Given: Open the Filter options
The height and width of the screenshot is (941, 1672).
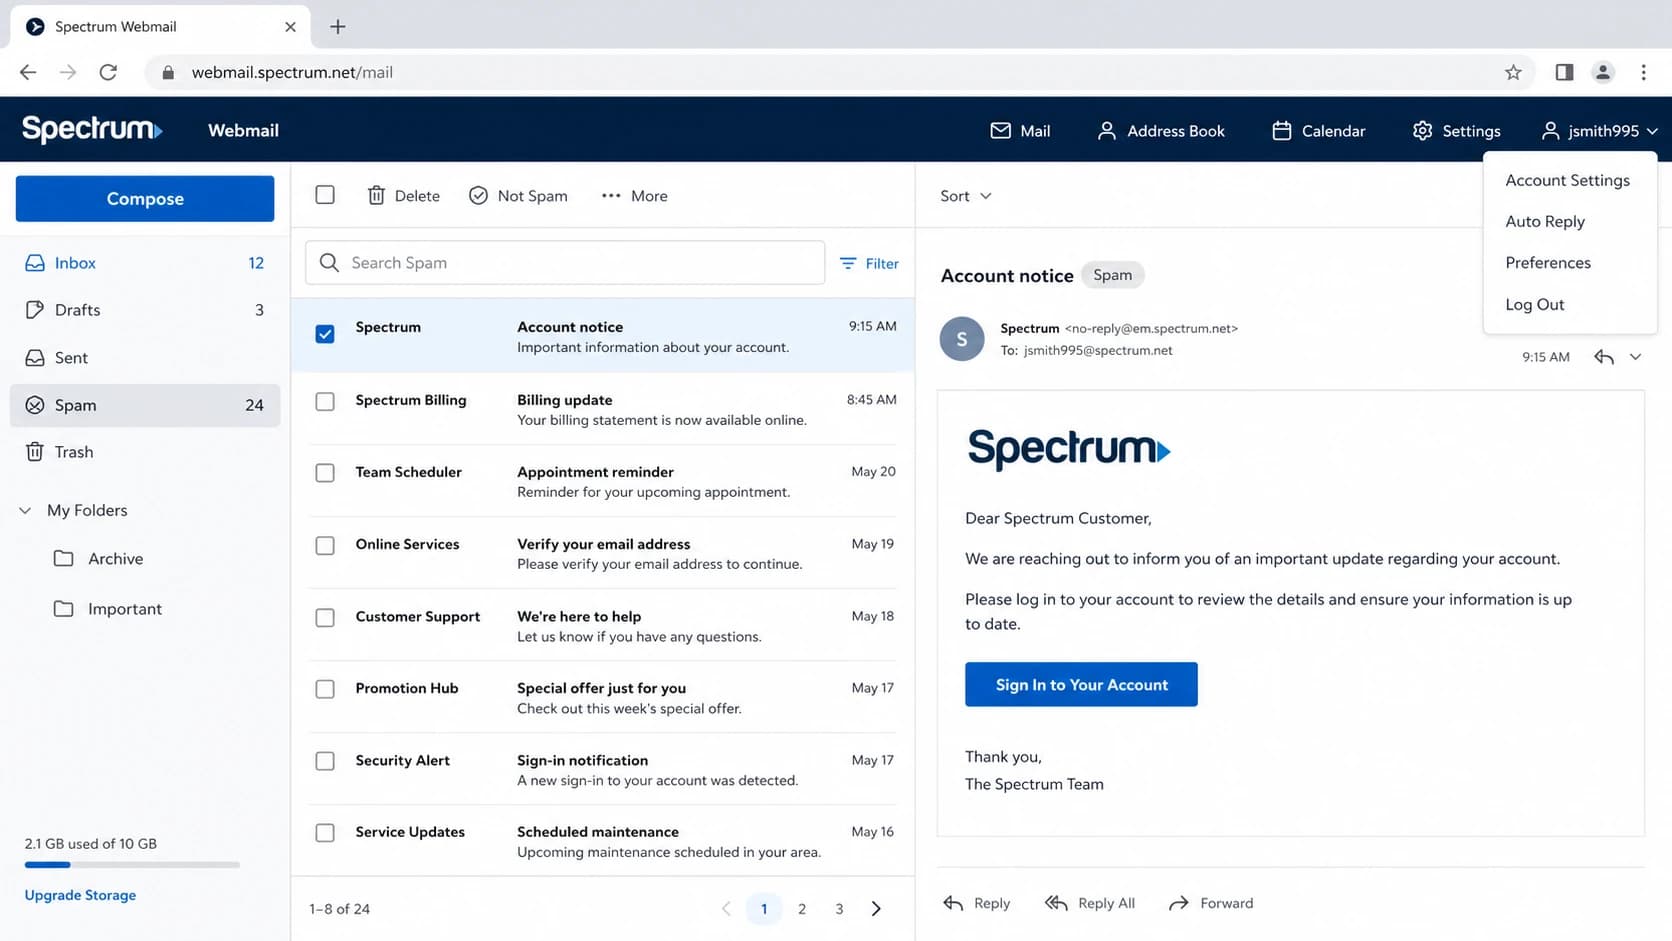Looking at the screenshot, I should click(x=869, y=264).
